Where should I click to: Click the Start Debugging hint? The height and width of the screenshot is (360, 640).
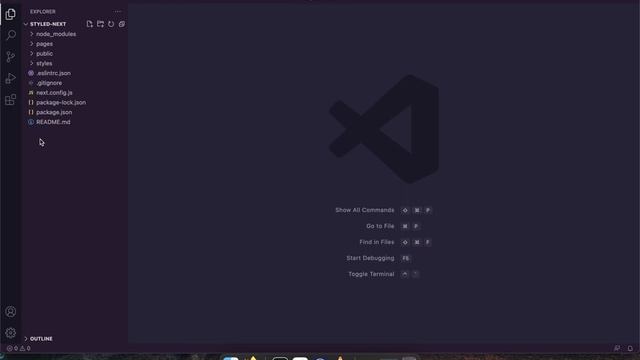[370, 258]
